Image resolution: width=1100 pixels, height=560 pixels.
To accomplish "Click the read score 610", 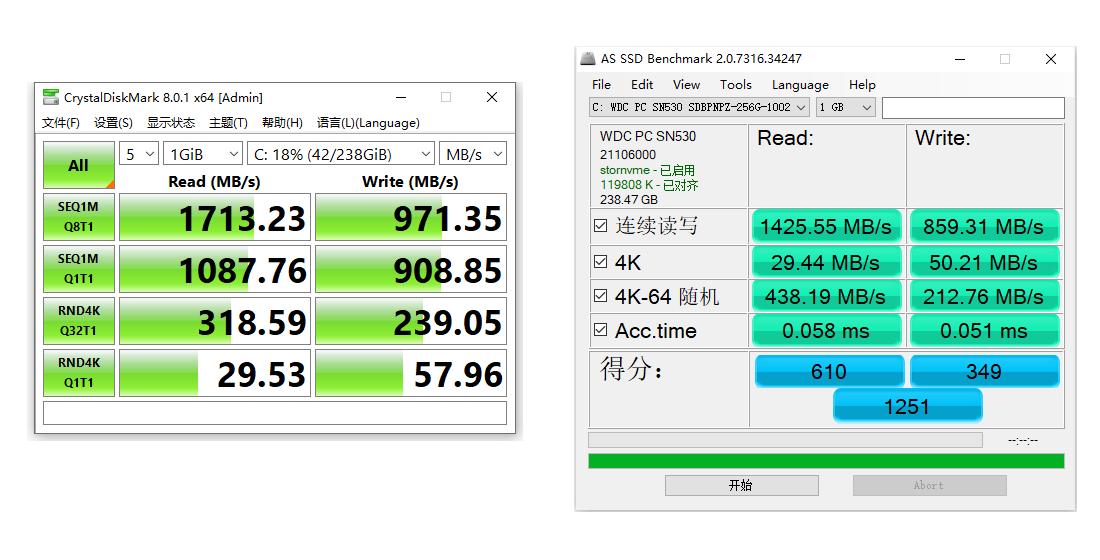I will [x=829, y=371].
